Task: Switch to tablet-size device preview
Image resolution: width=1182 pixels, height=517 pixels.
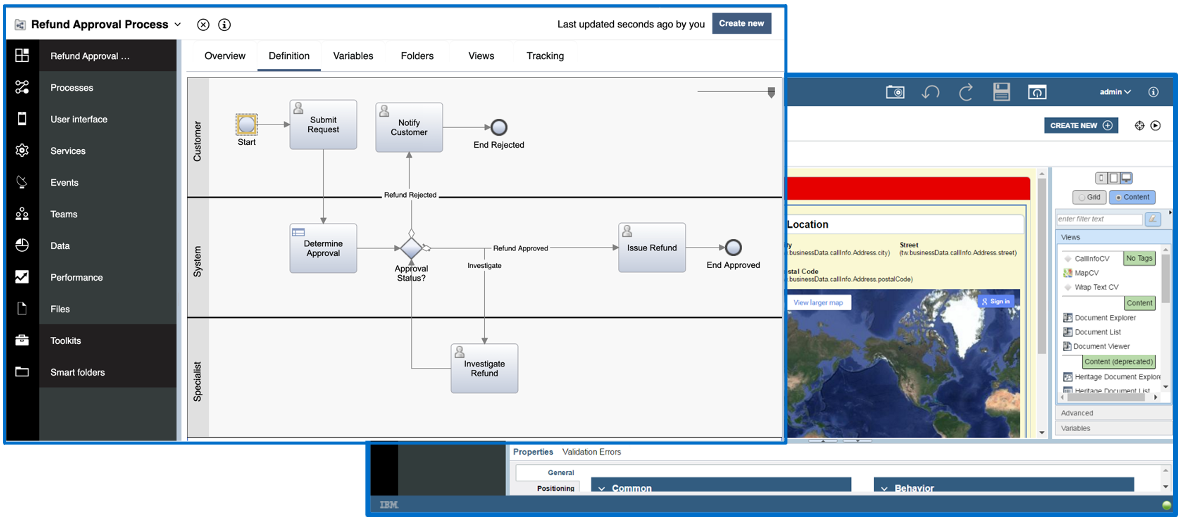Action: point(1113,178)
